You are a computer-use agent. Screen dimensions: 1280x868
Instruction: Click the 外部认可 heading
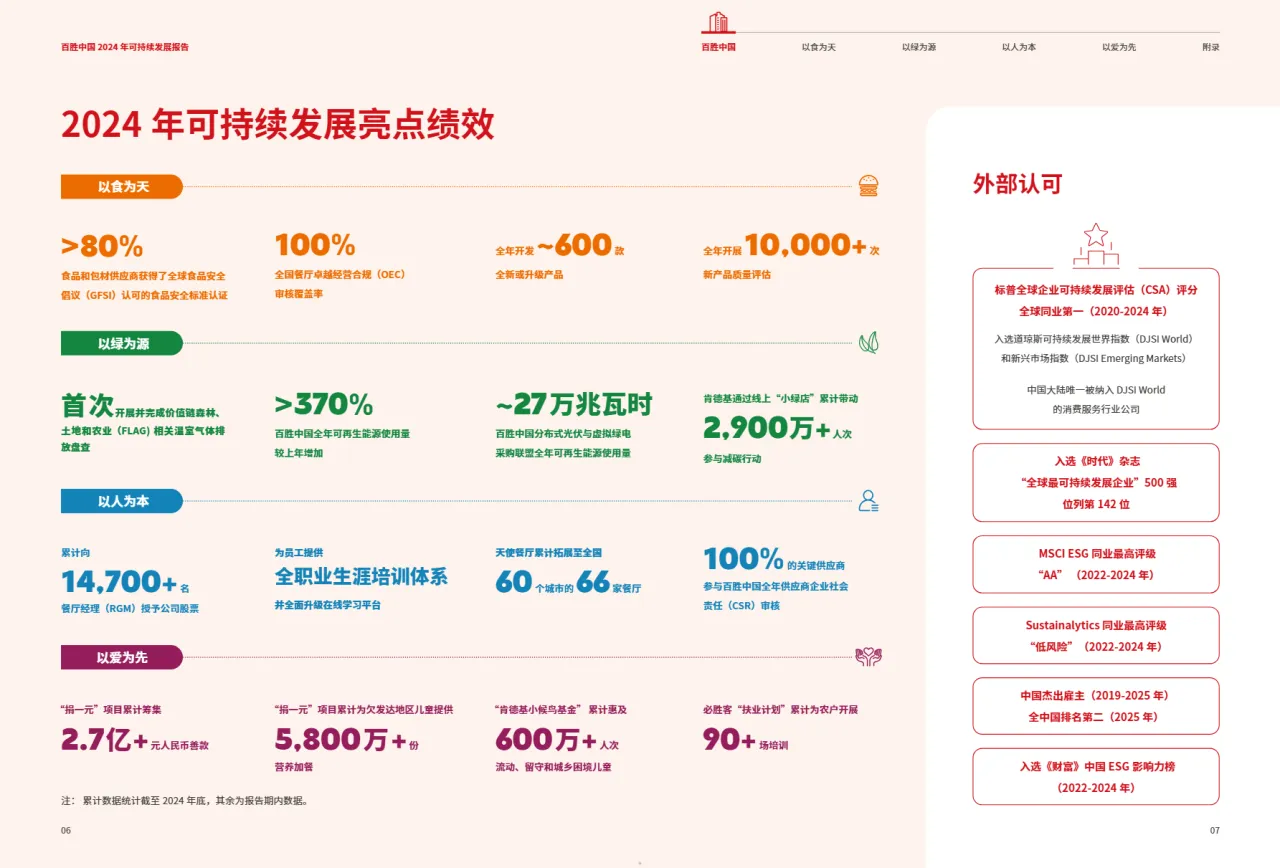pos(1017,184)
